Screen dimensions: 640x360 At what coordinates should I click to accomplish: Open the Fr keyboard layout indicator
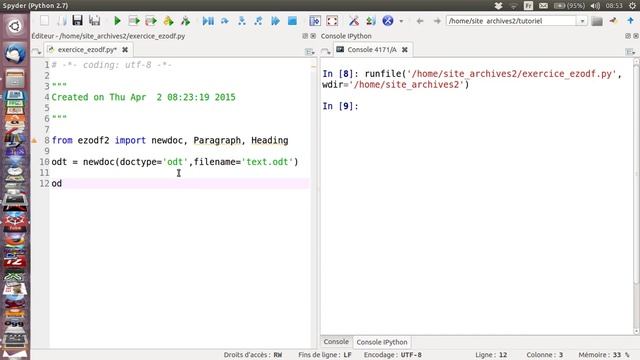point(528,5)
